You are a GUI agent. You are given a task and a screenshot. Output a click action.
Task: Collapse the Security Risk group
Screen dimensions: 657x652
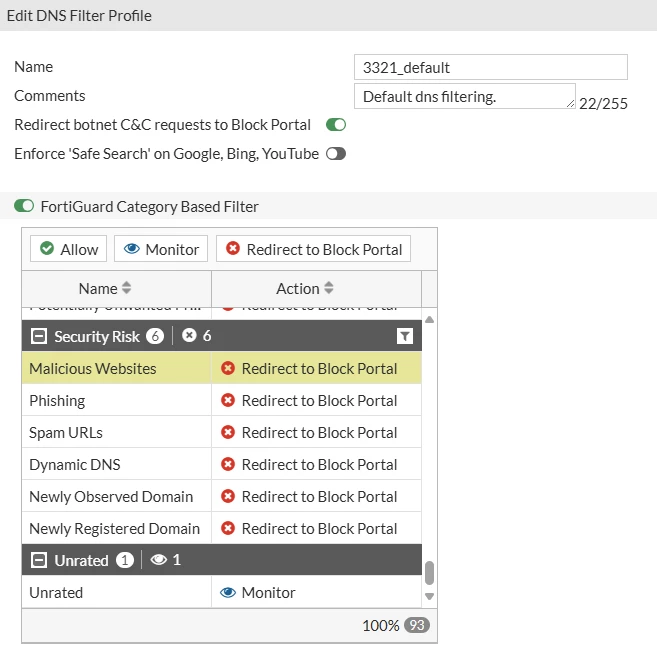pos(39,336)
